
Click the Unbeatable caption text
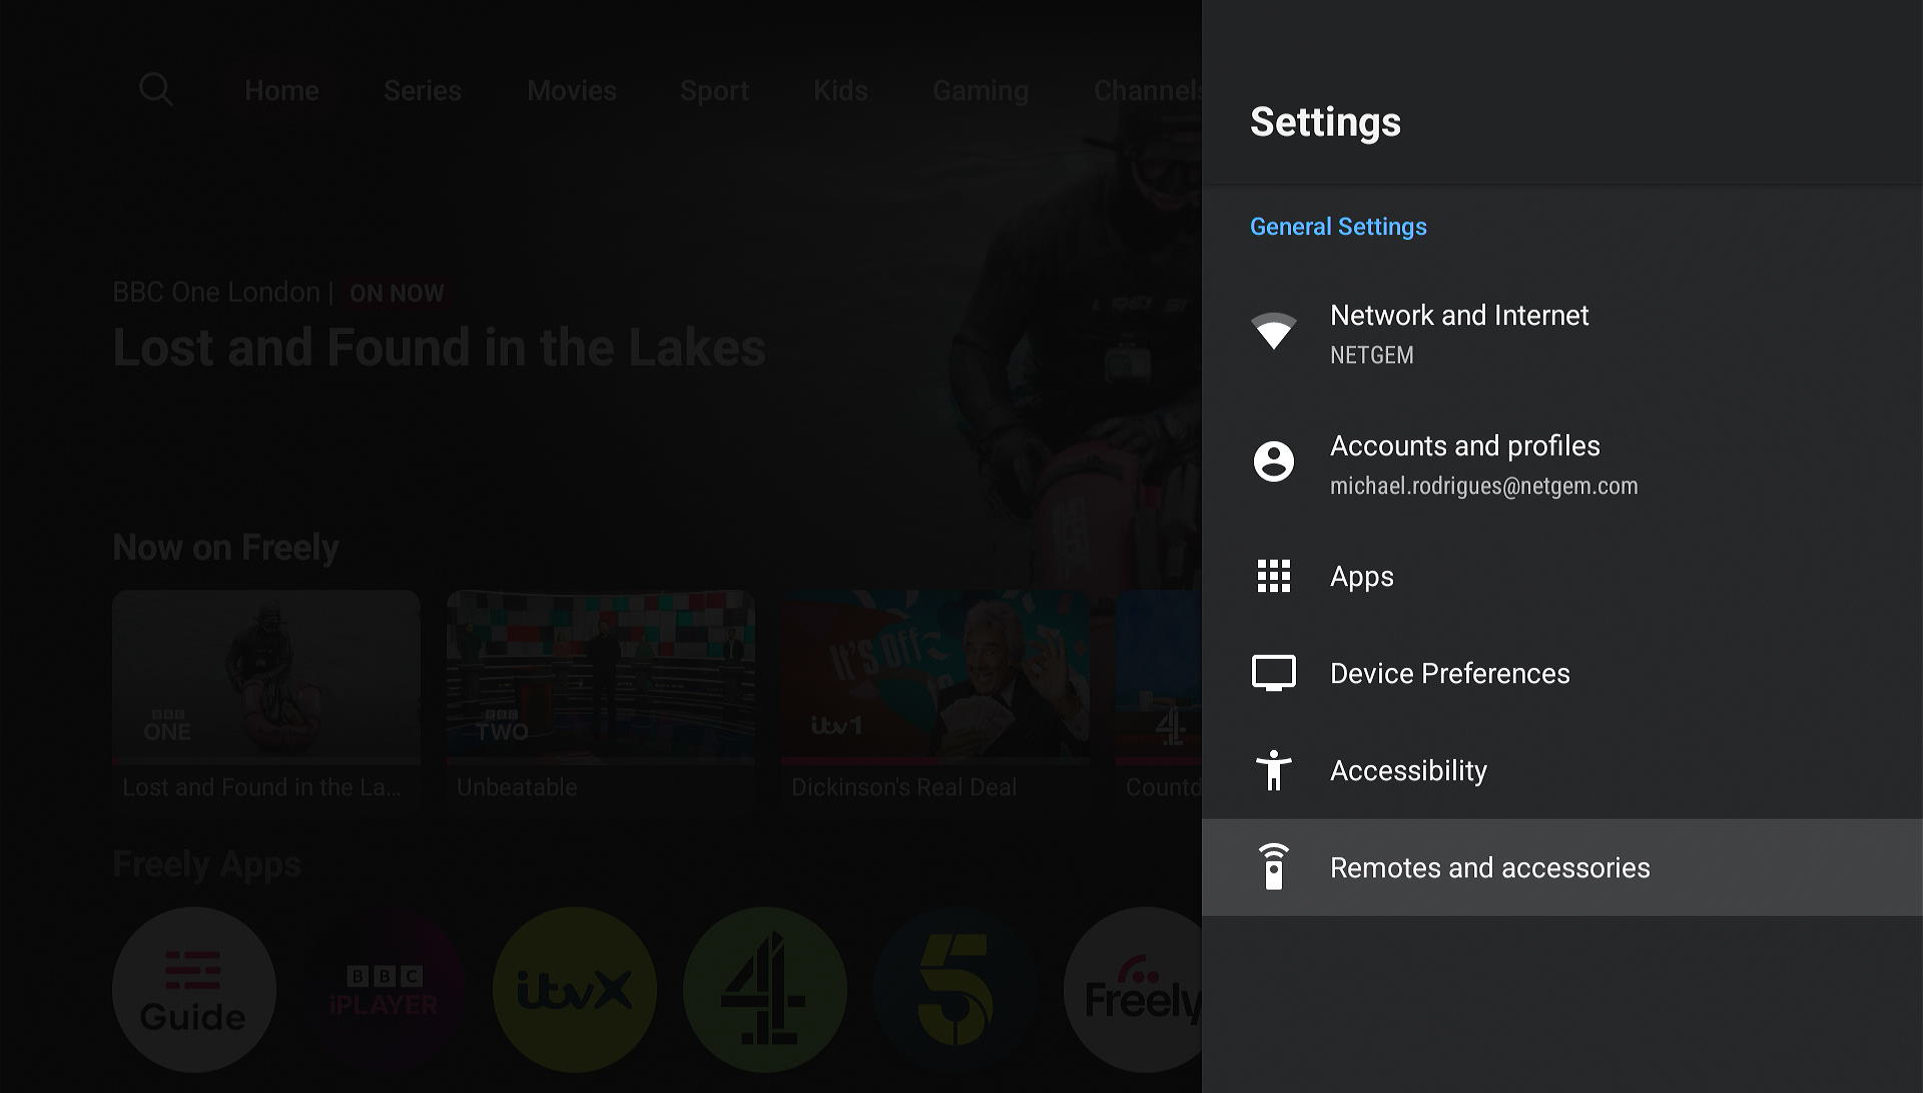[517, 788]
